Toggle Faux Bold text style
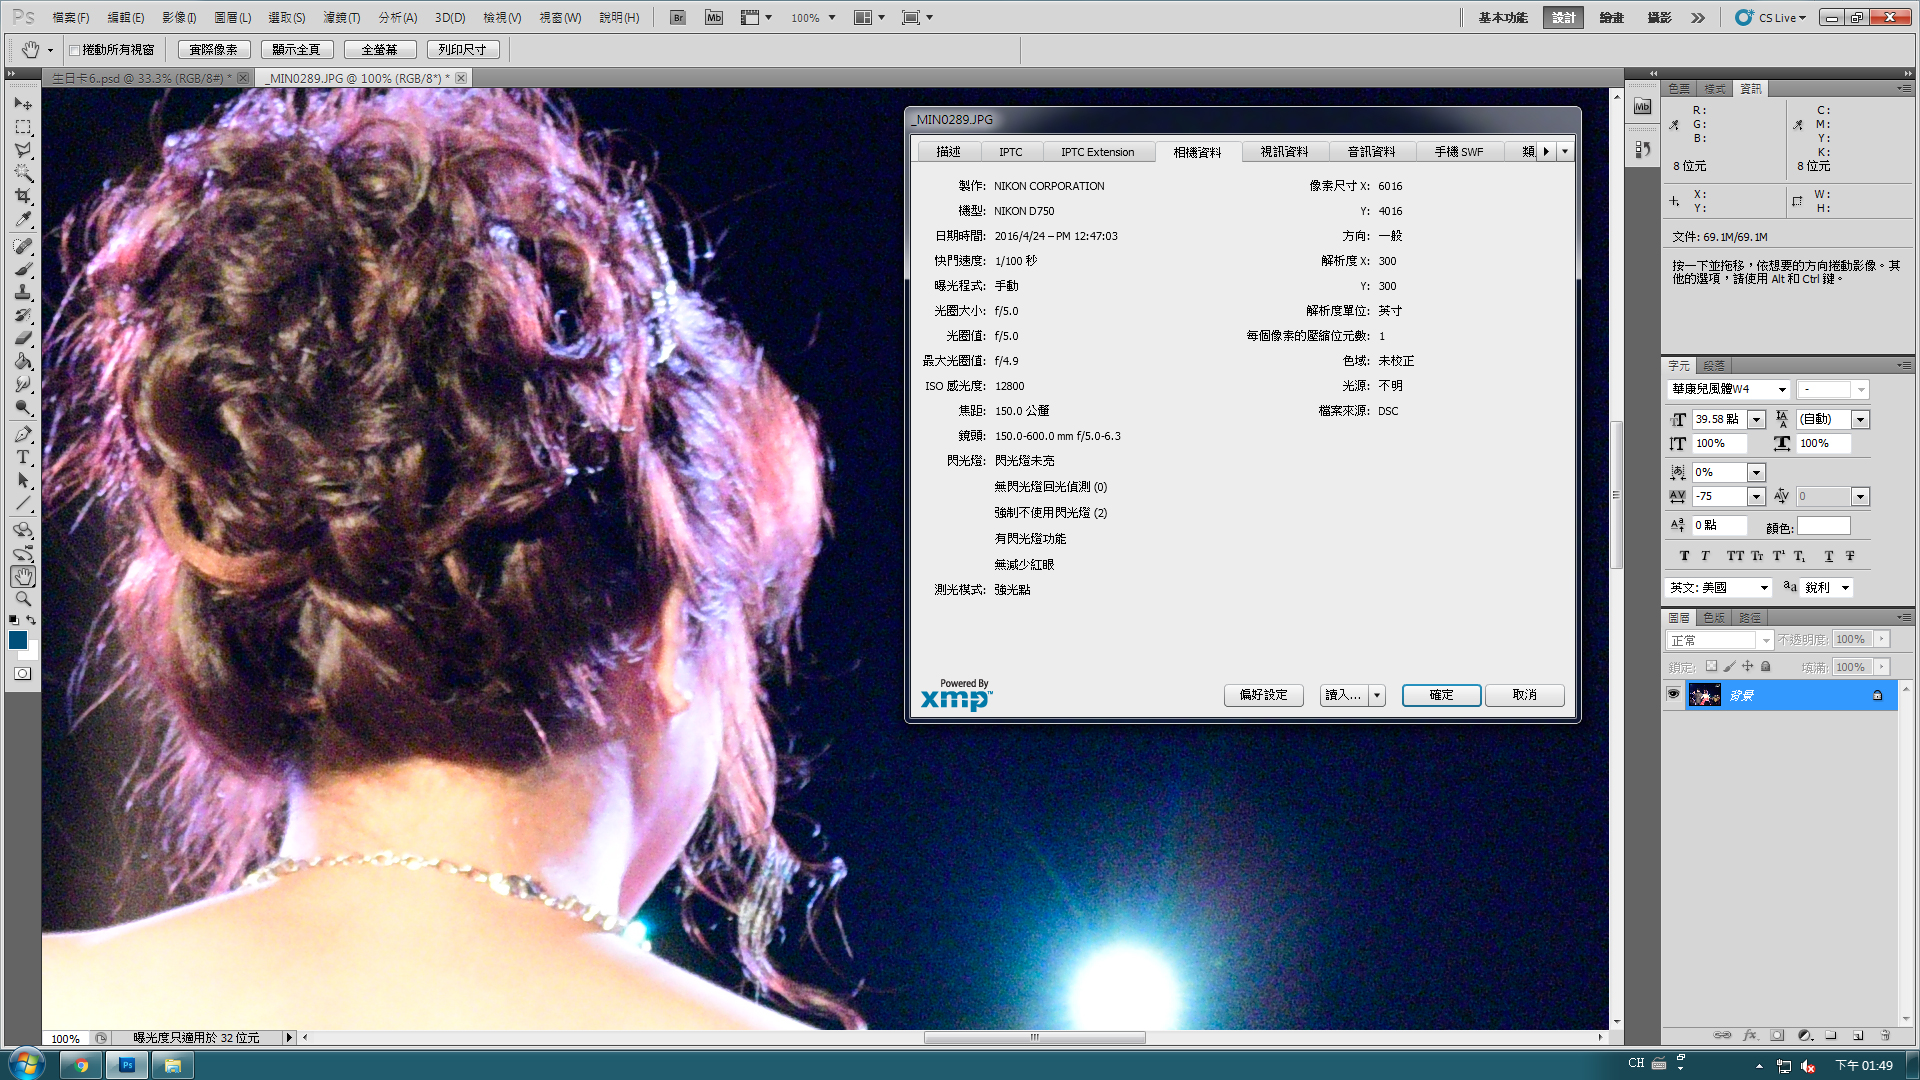The width and height of the screenshot is (1920, 1080). (x=1684, y=556)
